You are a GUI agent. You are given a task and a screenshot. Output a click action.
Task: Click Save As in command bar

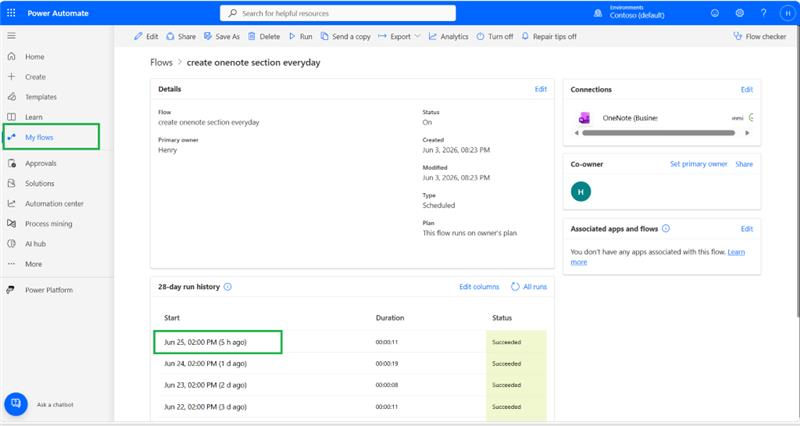pyautogui.click(x=221, y=36)
